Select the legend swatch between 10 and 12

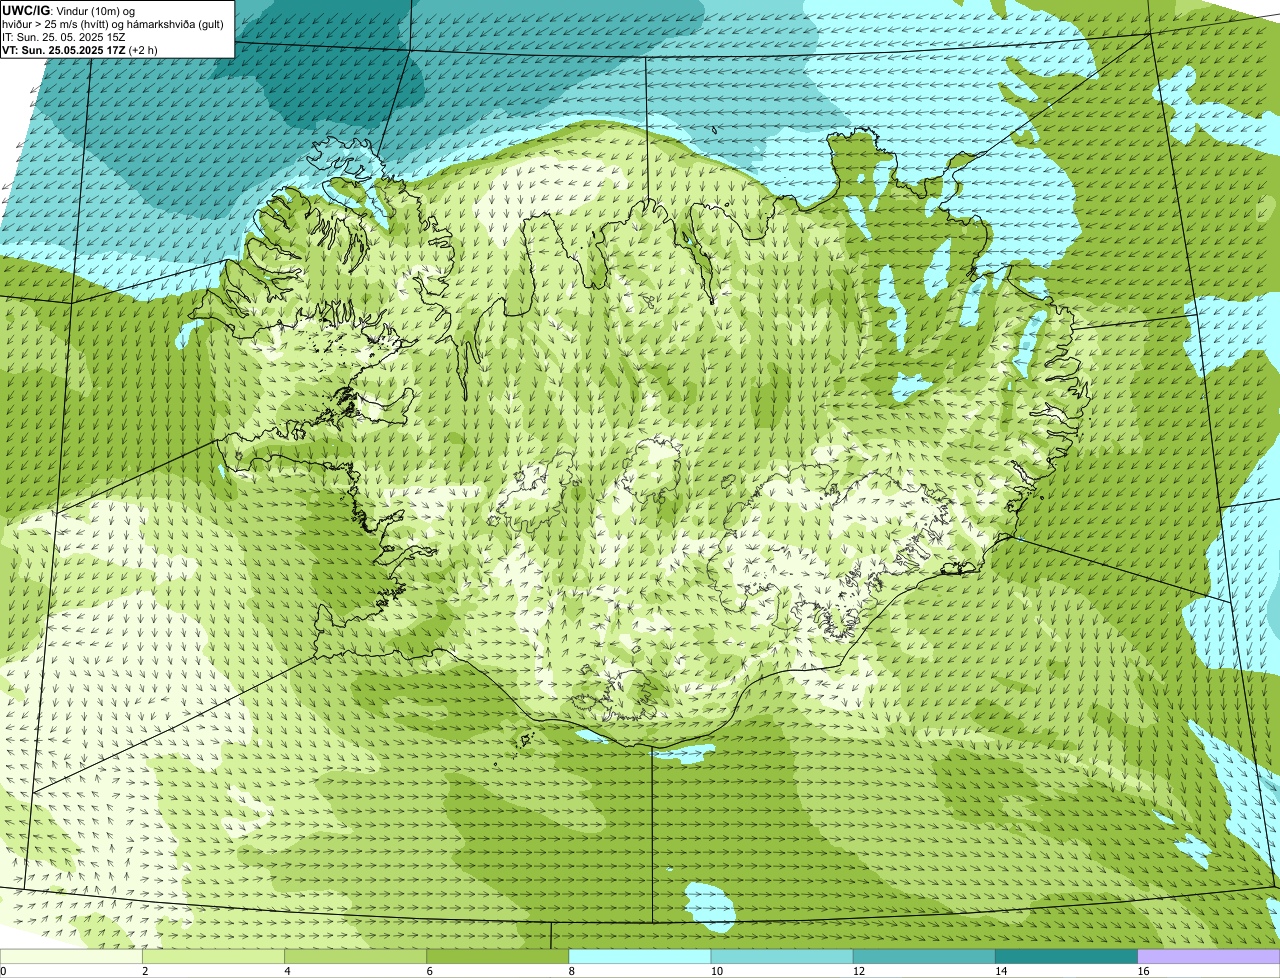[x=782, y=957]
